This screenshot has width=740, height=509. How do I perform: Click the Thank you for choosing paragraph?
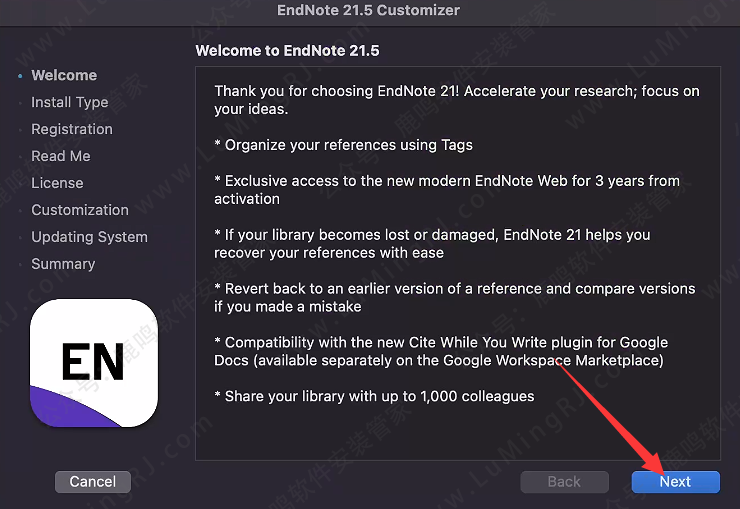pos(456,100)
